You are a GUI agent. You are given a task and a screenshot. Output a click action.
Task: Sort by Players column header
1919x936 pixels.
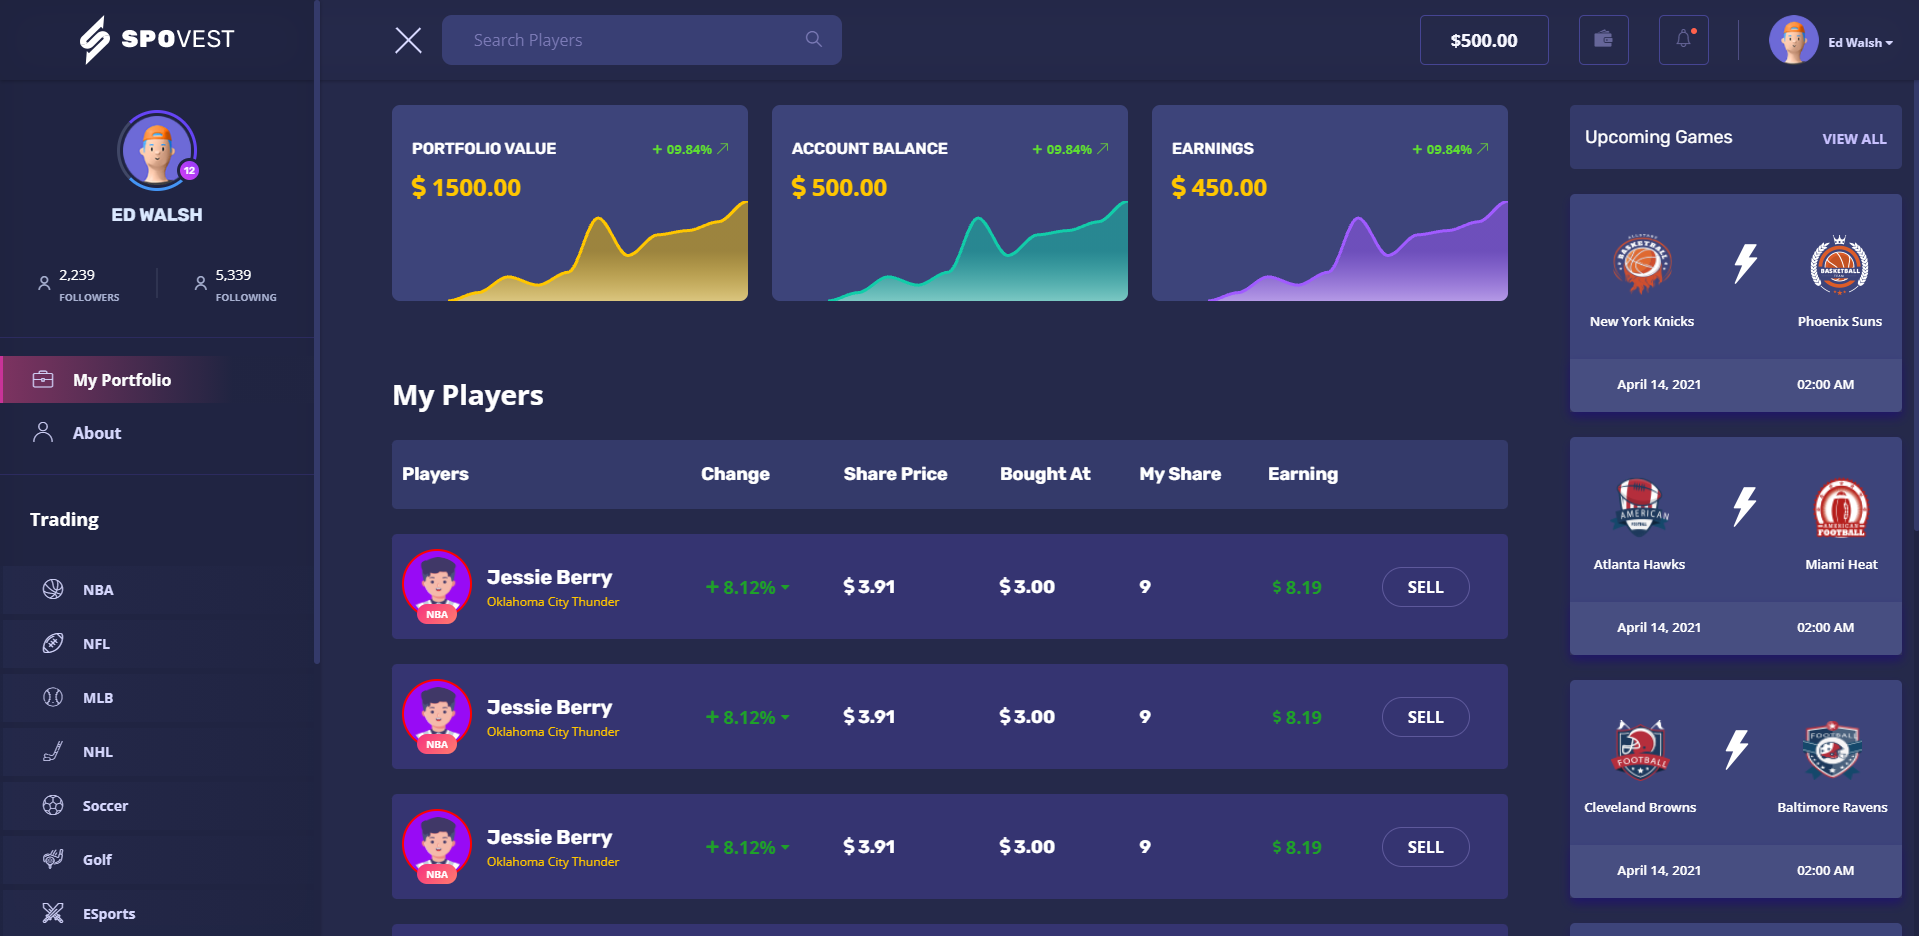coord(435,474)
